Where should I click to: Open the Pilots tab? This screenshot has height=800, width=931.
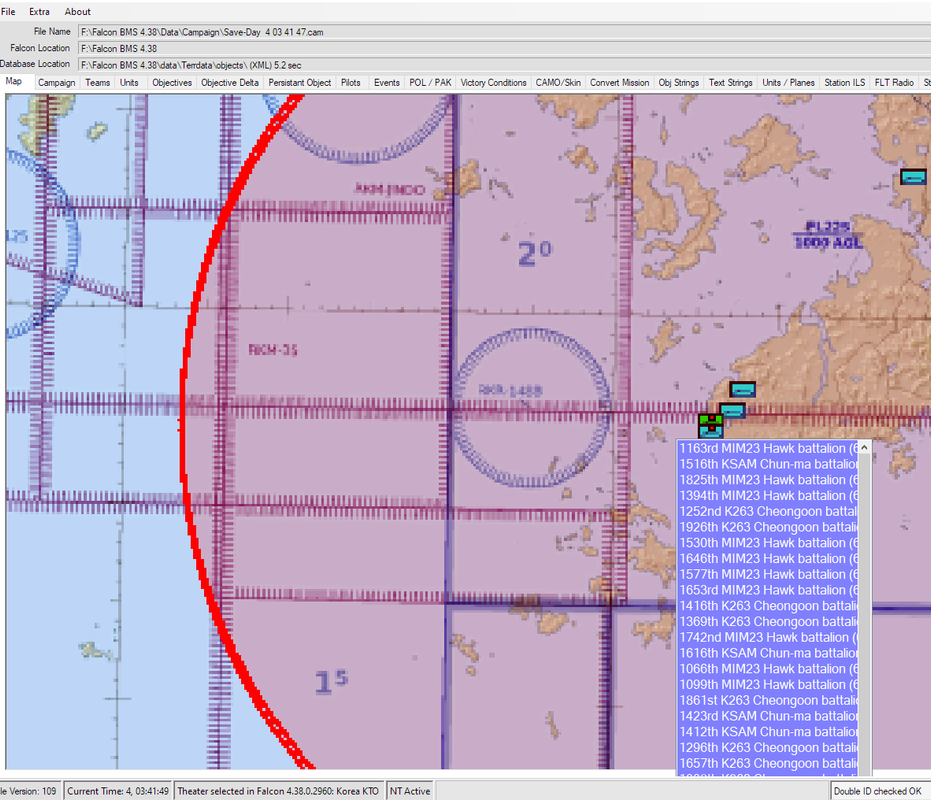click(351, 83)
